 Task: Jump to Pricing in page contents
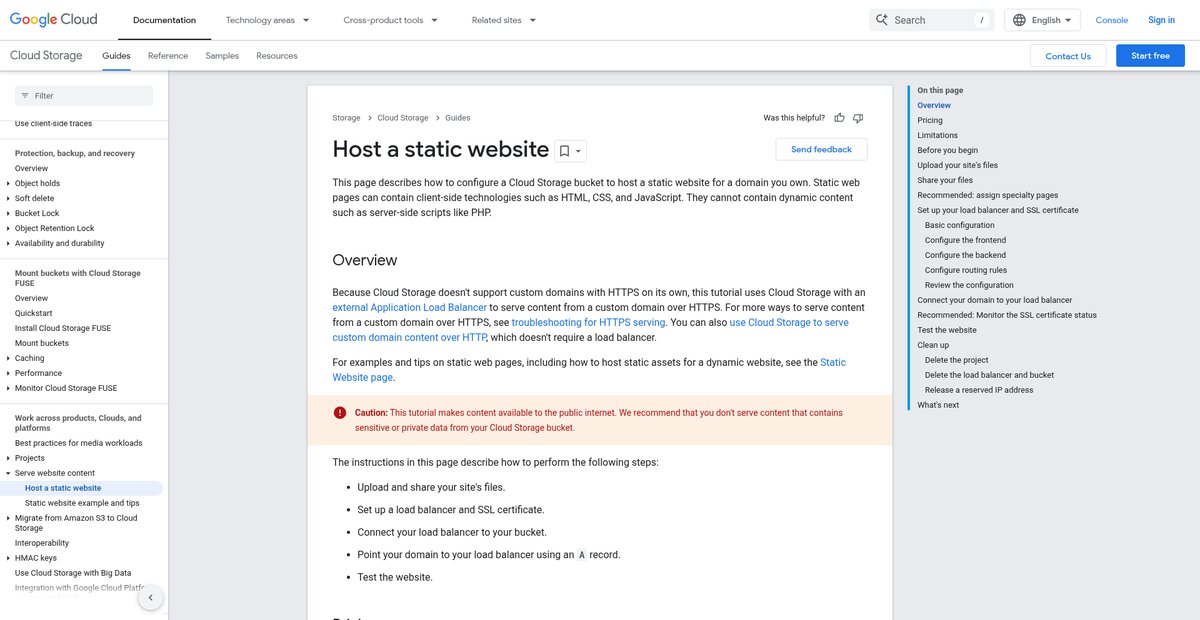pos(930,120)
